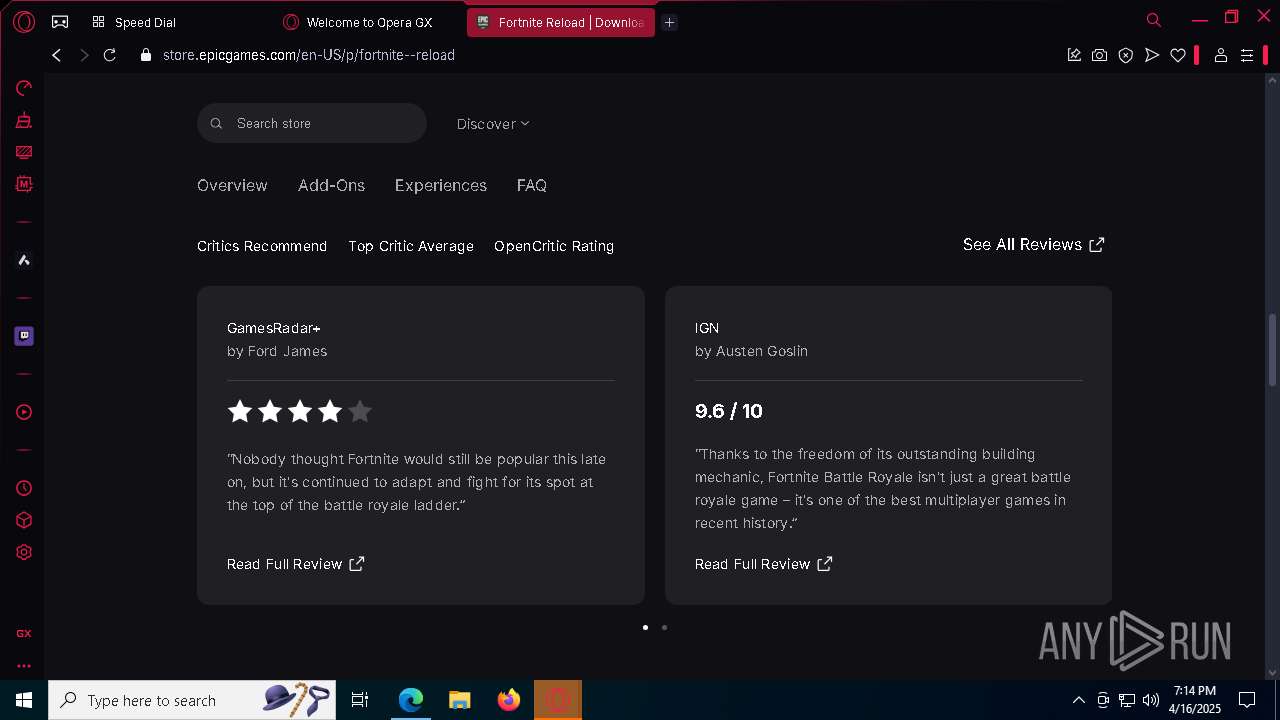This screenshot has width=1280, height=720.
Task: Open sidebar setup three-dots menu
Action: [x=24, y=665]
